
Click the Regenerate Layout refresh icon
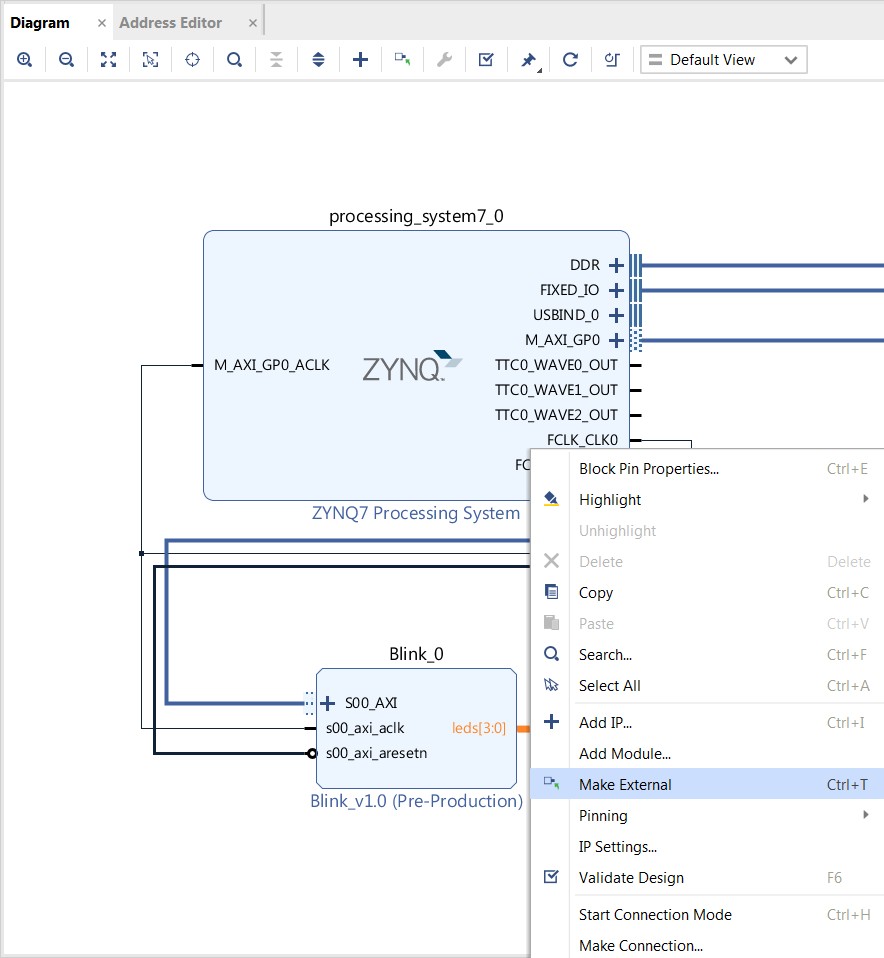pyautogui.click(x=570, y=60)
